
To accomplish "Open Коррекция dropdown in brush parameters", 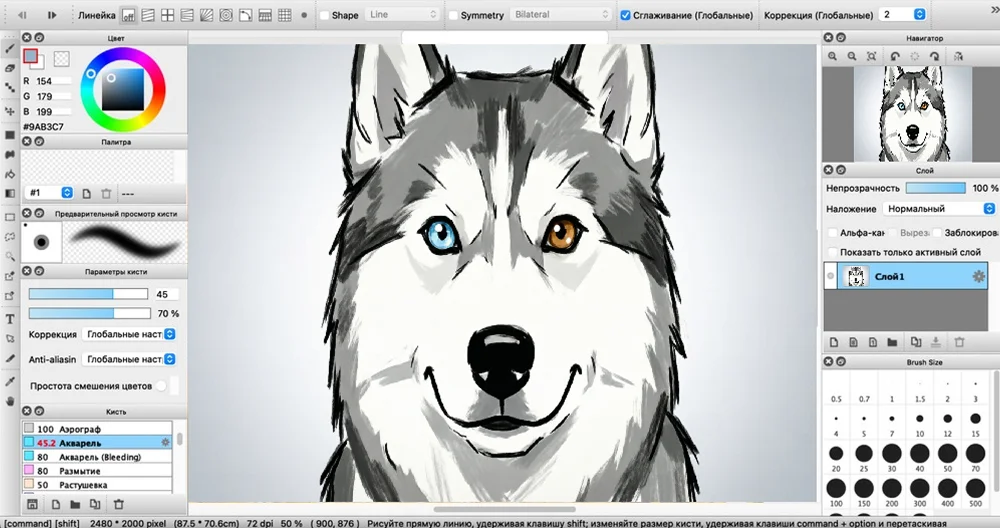I will [129, 334].
